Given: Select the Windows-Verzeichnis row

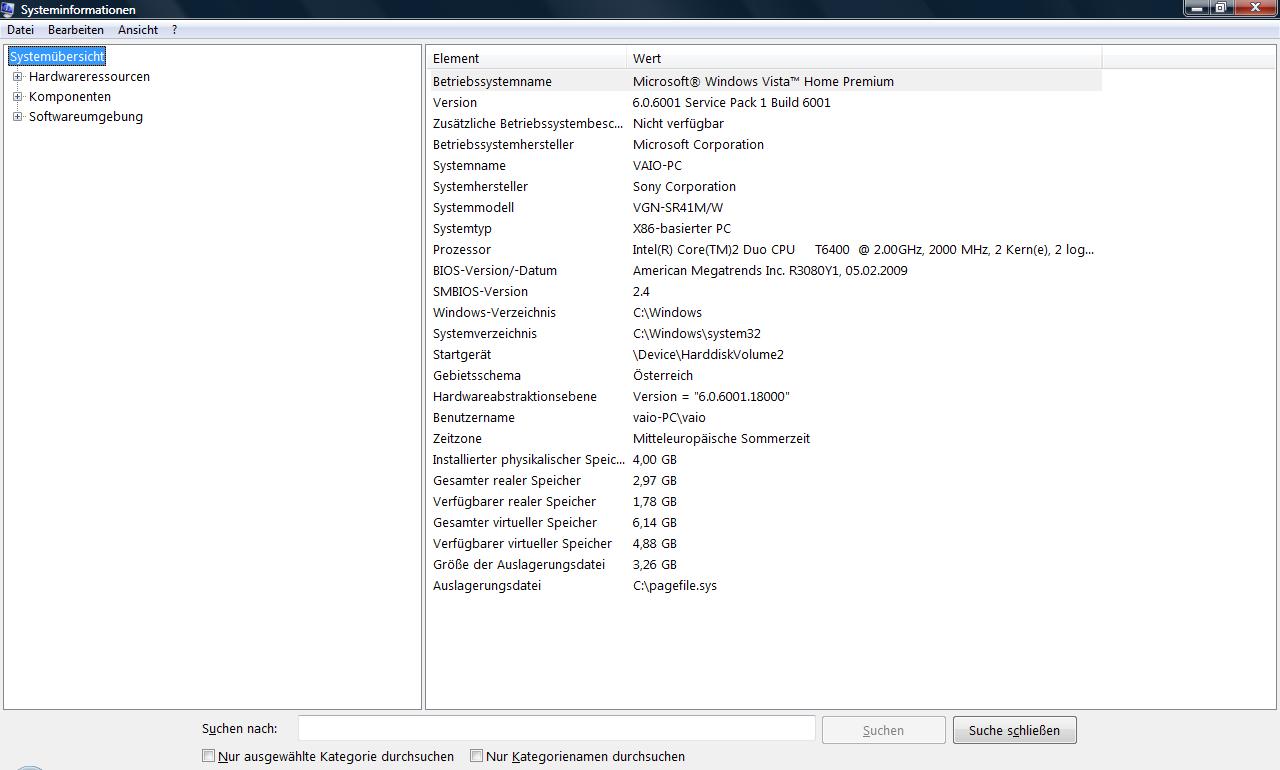Looking at the screenshot, I should click(764, 313).
